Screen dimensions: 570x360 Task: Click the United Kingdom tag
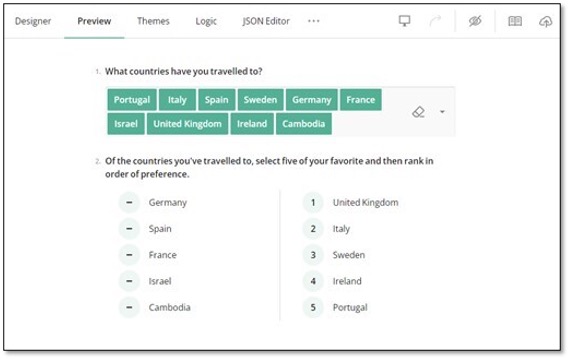coord(187,124)
